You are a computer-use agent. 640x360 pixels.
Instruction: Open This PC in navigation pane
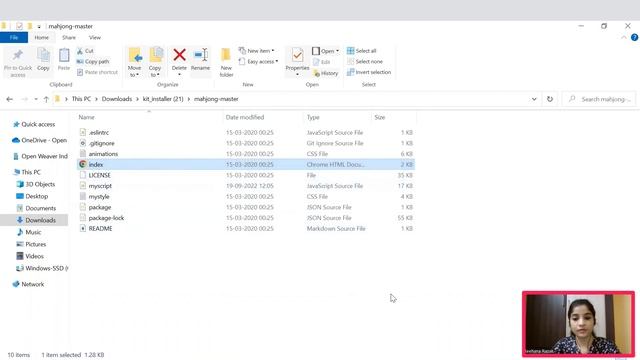click(27, 172)
